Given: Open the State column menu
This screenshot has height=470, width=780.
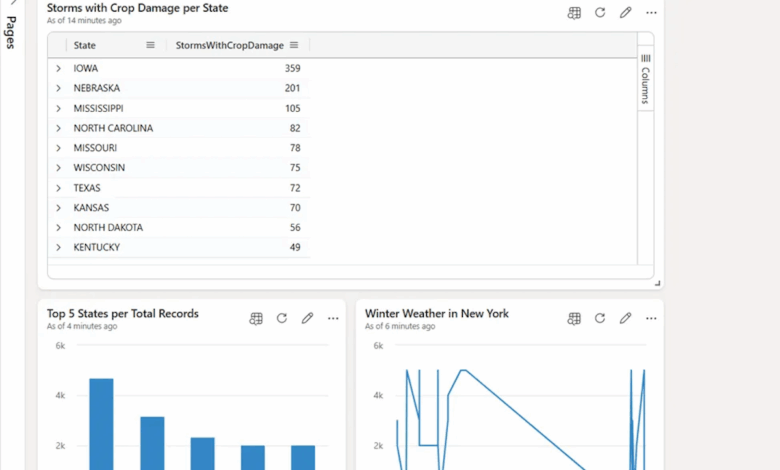Looking at the screenshot, I should [x=150, y=45].
